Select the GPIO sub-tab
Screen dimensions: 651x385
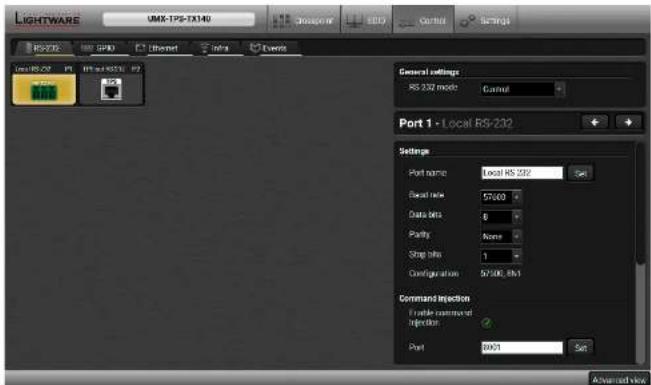(100, 48)
